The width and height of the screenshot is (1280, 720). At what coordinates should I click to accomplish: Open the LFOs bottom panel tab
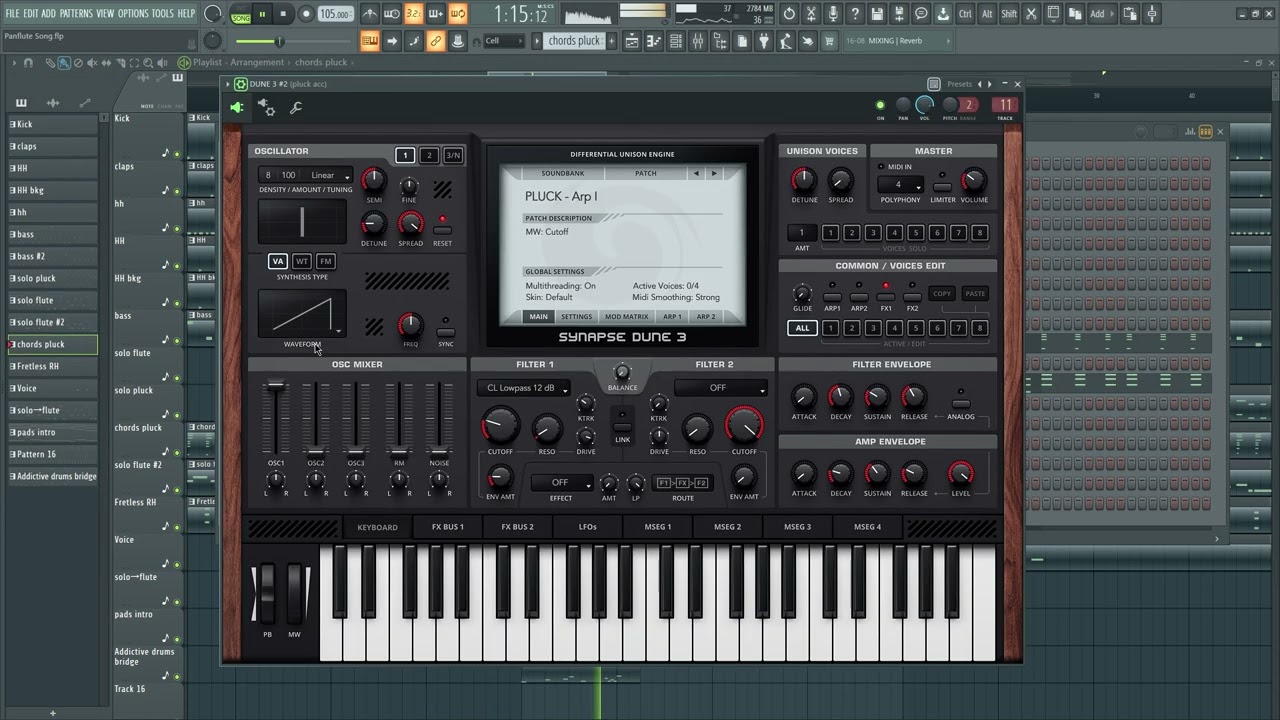click(587, 527)
